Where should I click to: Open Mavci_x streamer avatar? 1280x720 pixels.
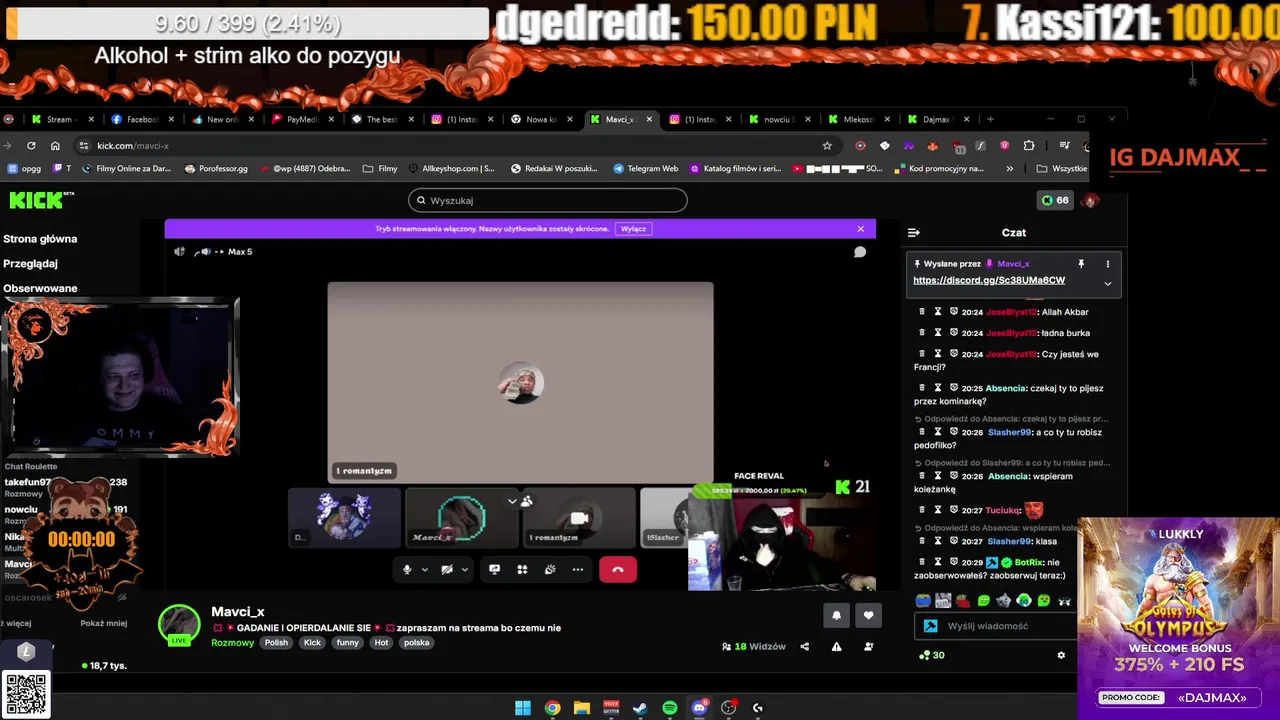click(x=179, y=623)
